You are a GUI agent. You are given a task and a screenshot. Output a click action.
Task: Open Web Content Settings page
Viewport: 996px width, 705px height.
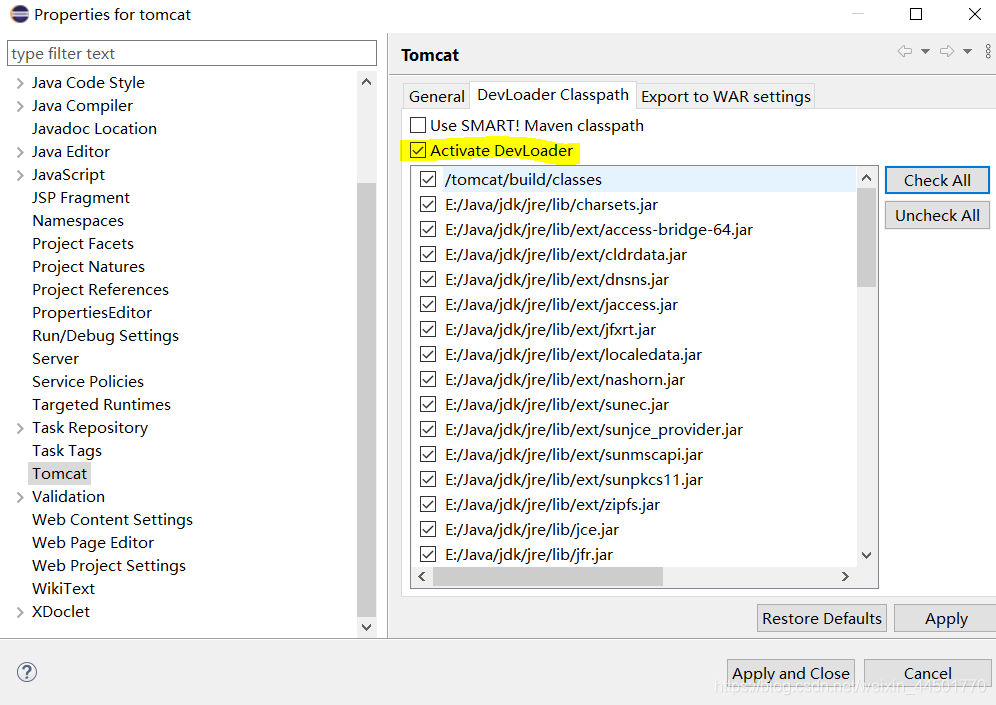point(112,520)
